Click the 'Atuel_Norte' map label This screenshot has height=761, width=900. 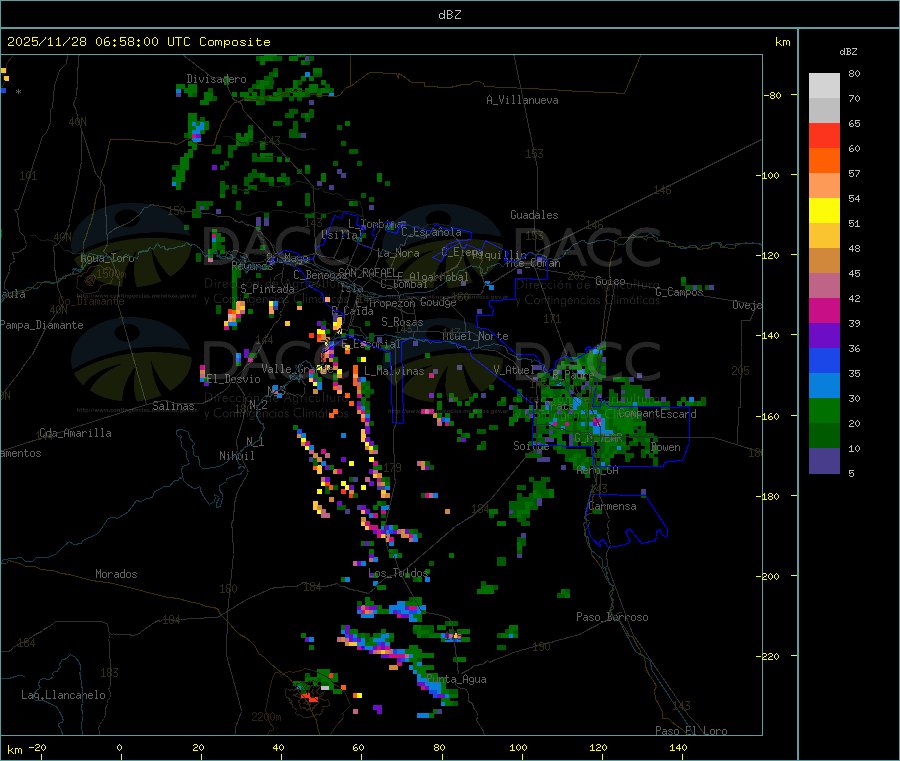point(475,336)
